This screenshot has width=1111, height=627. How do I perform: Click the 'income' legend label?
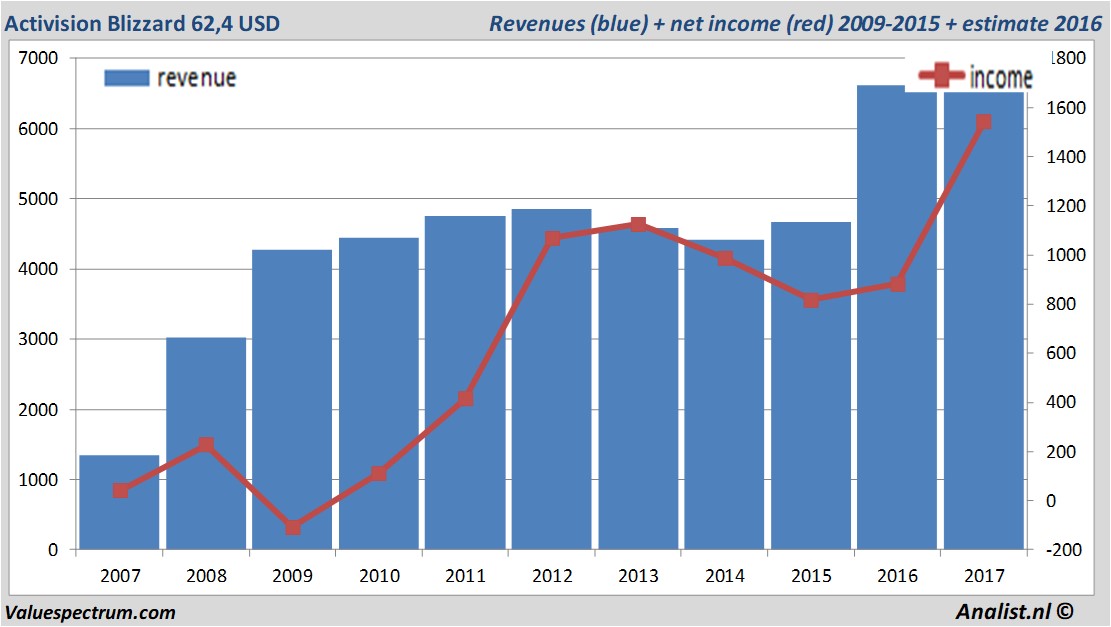click(x=1000, y=77)
